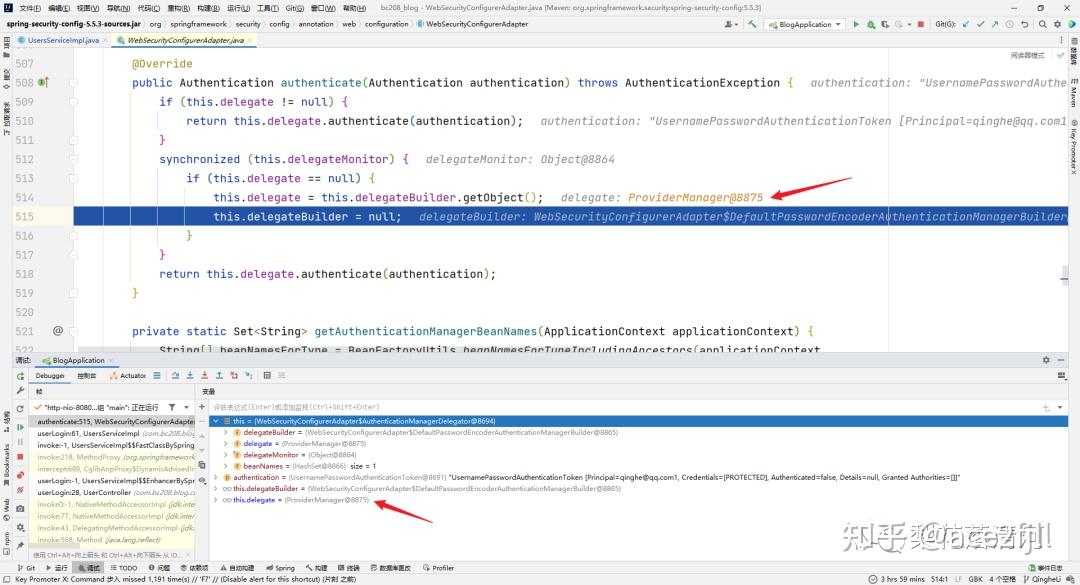The image size is (1080, 585).
Task: Click the Step Into icon in the debugger toolbar
Action: coord(192,375)
